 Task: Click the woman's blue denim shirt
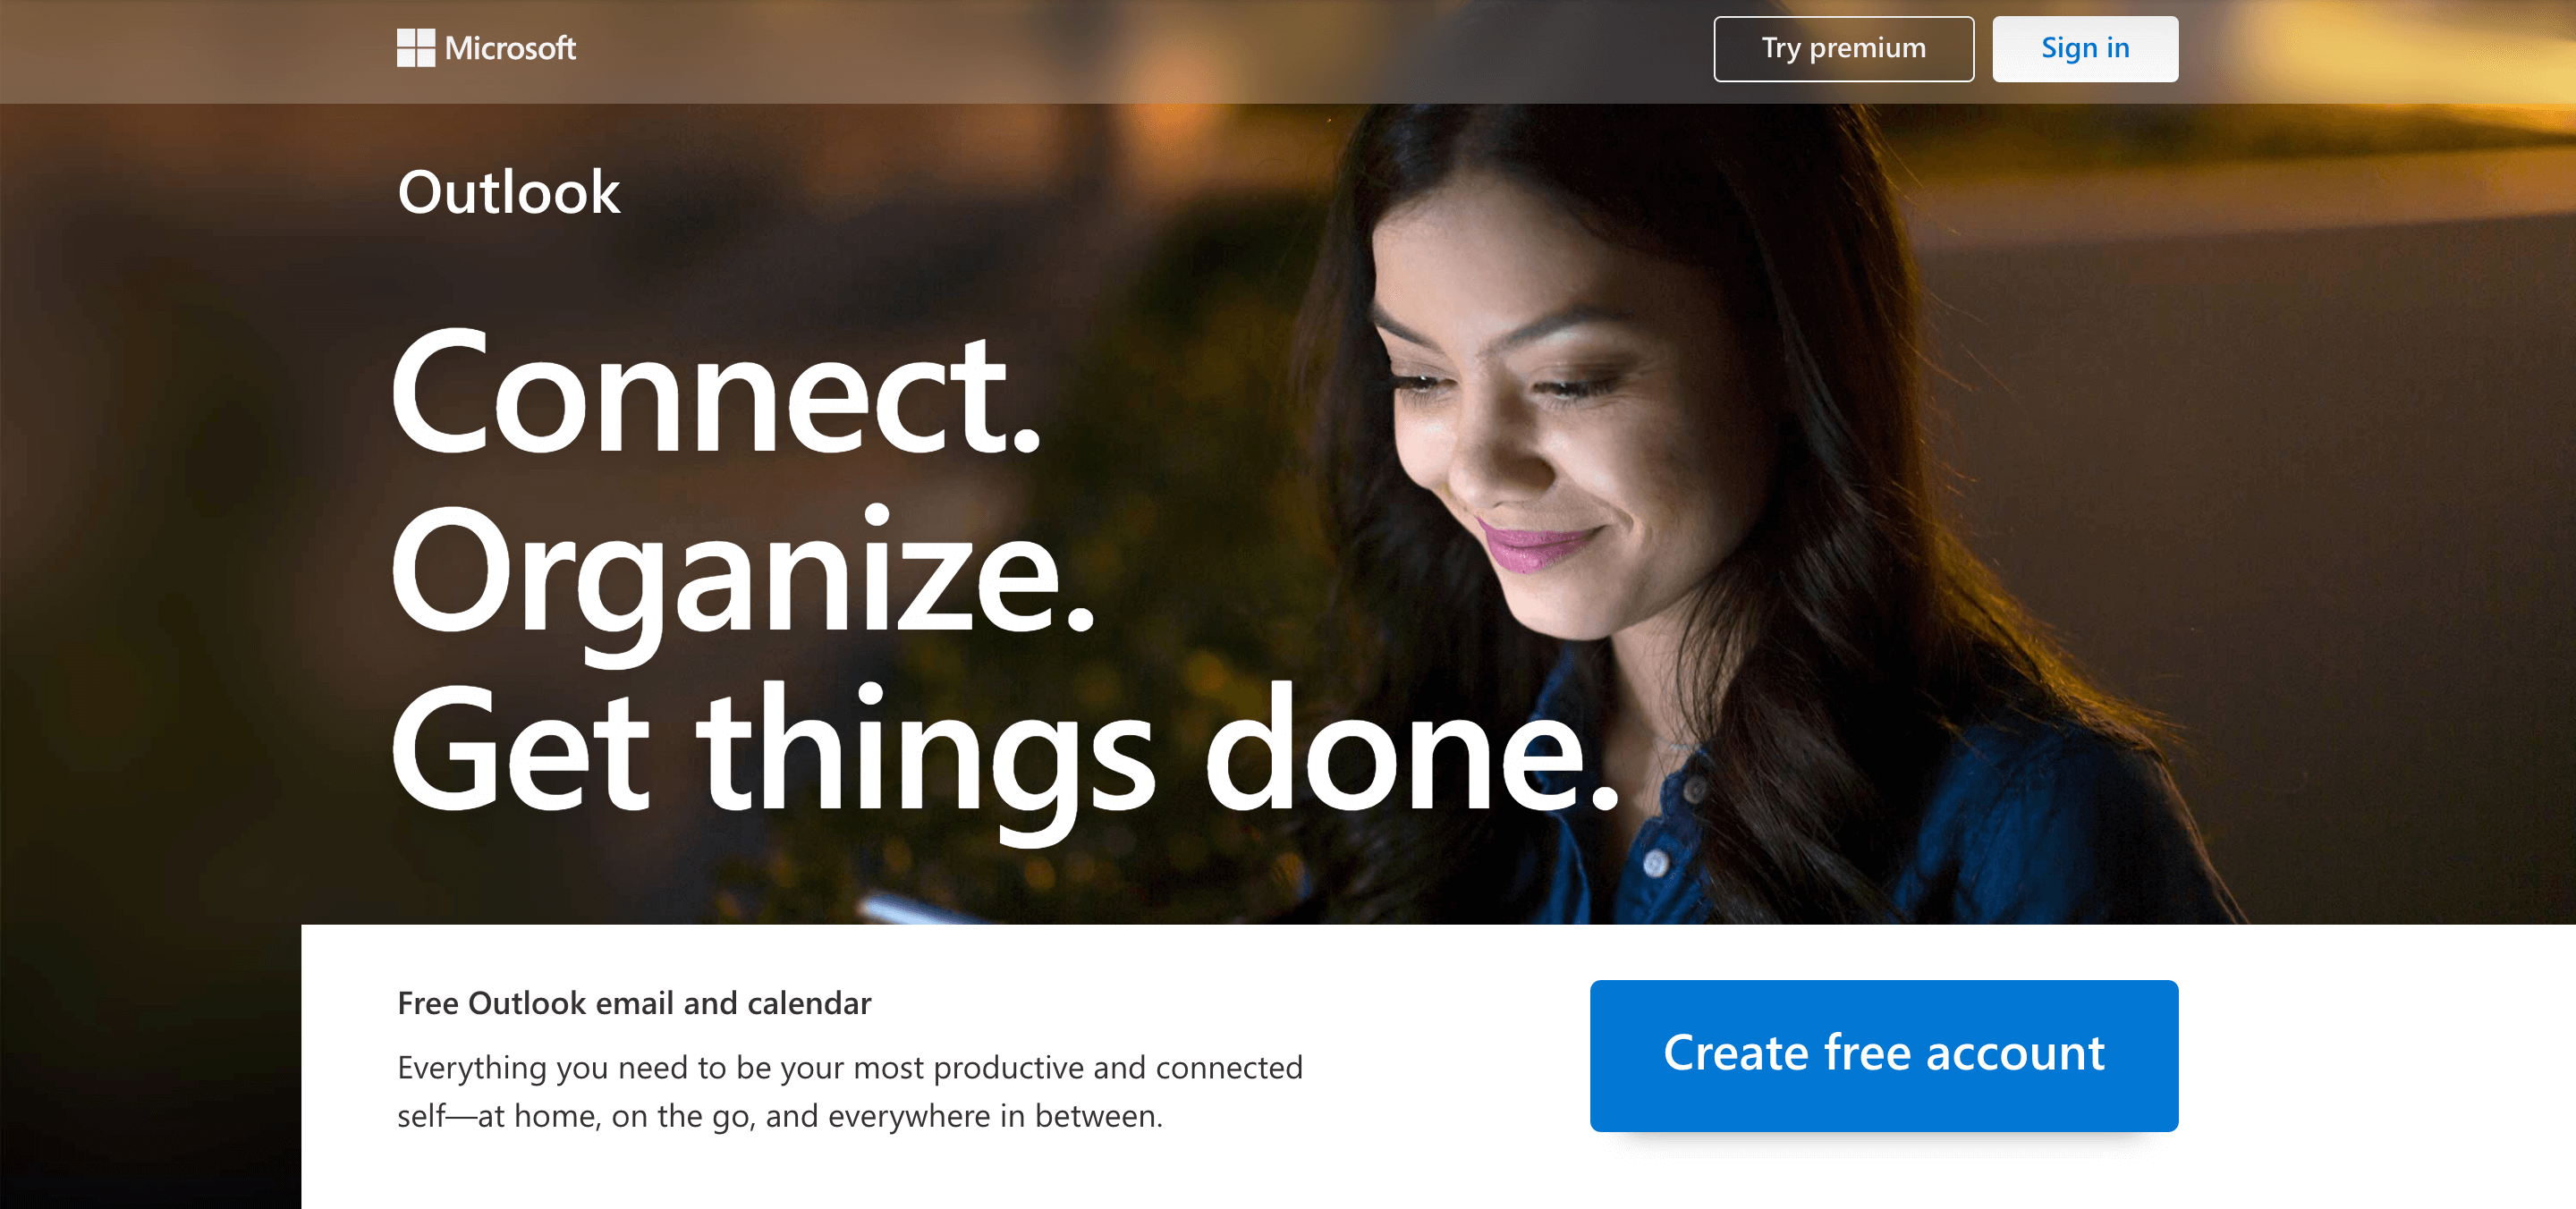(x=2000, y=820)
